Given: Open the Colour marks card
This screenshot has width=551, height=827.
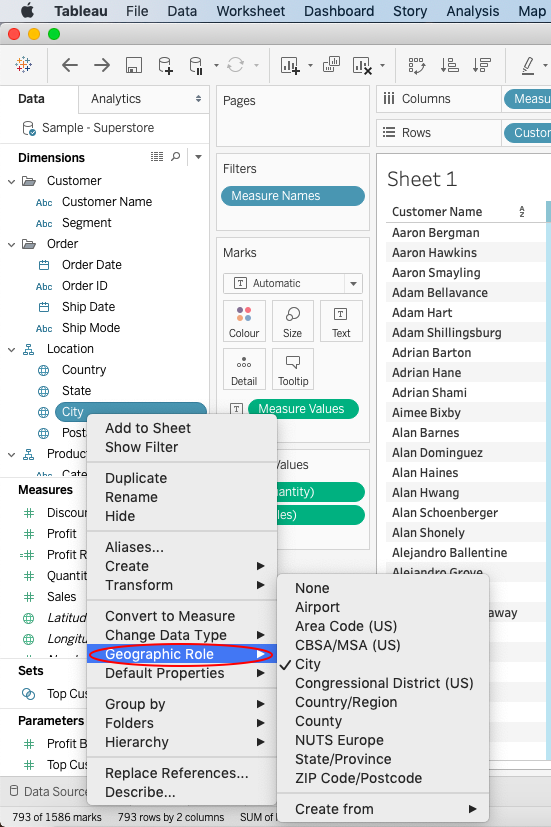Looking at the screenshot, I should 244,321.
